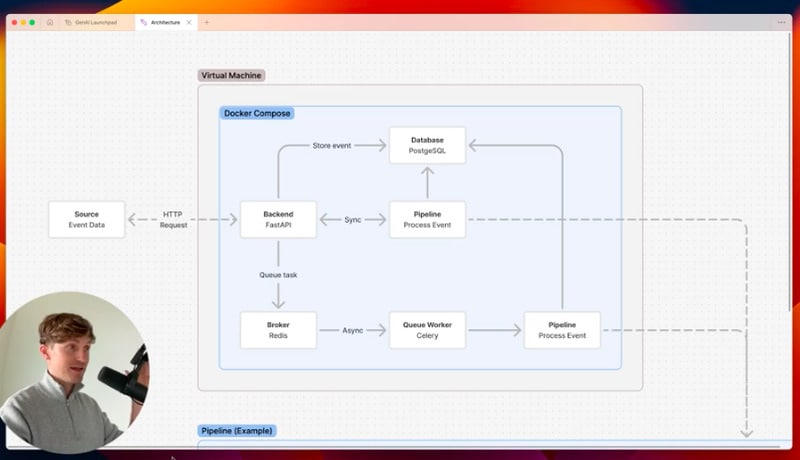Screen dimensions: 800x460
Task: Select the Backend FastAPI node
Action: click(278, 220)
